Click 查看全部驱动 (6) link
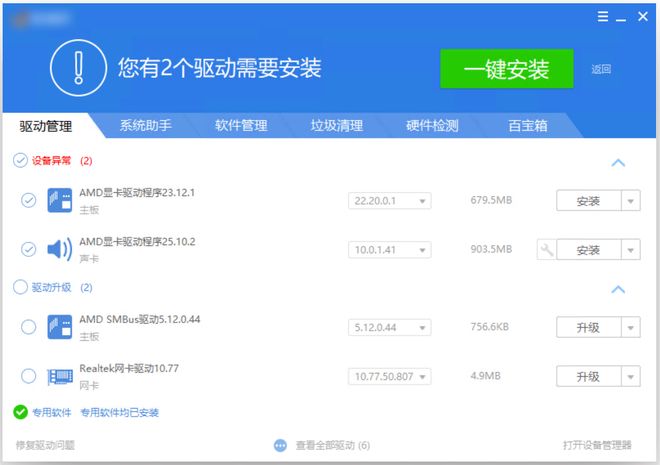This screenshot has width=660, height=465. tap(333, 445)
